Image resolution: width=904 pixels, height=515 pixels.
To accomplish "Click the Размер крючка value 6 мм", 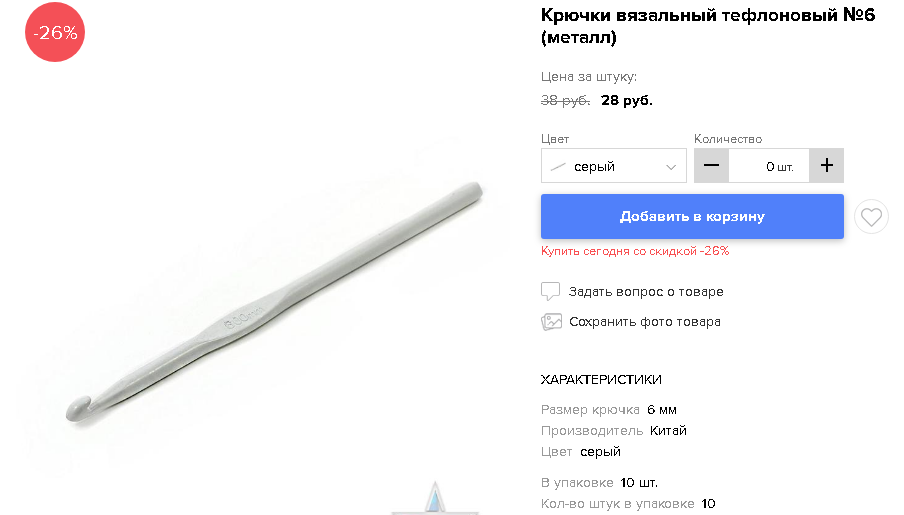I will pos(661,409).
